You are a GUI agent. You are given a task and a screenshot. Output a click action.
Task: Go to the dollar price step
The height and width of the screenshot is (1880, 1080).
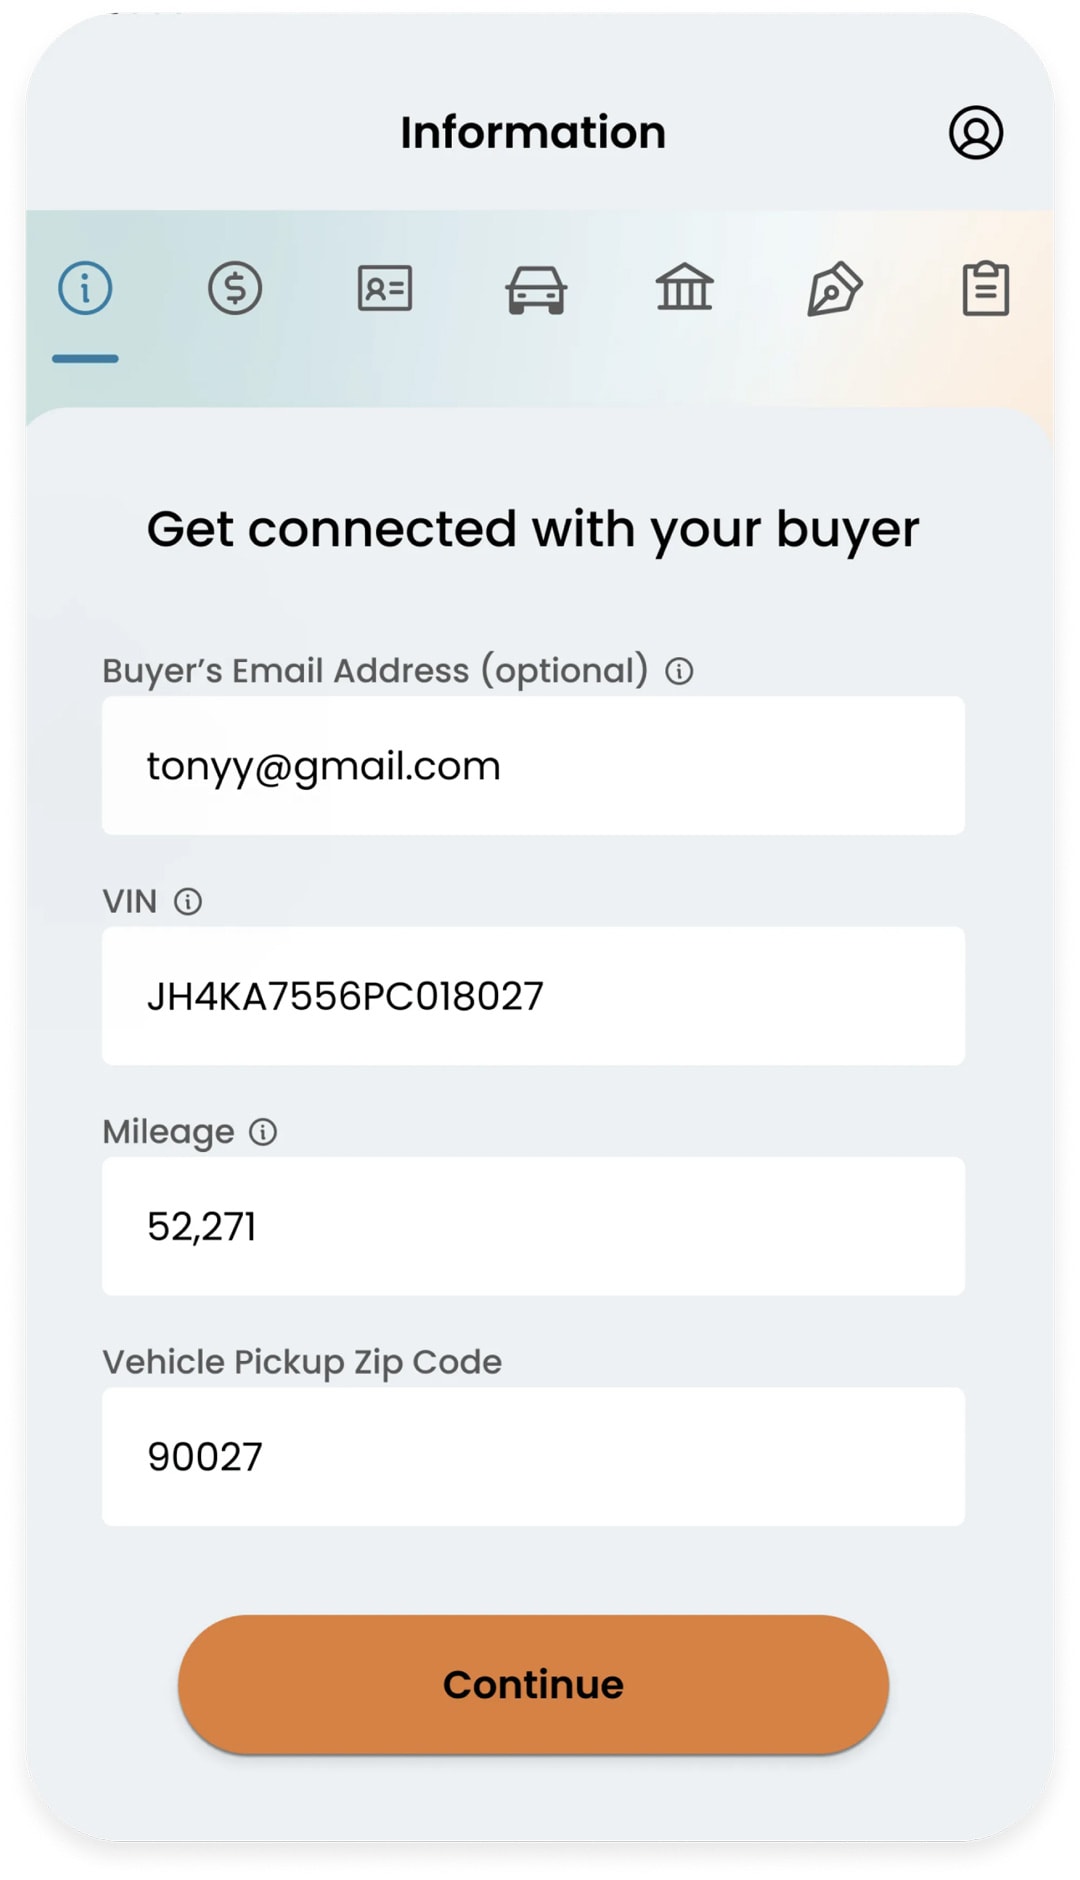235,288
